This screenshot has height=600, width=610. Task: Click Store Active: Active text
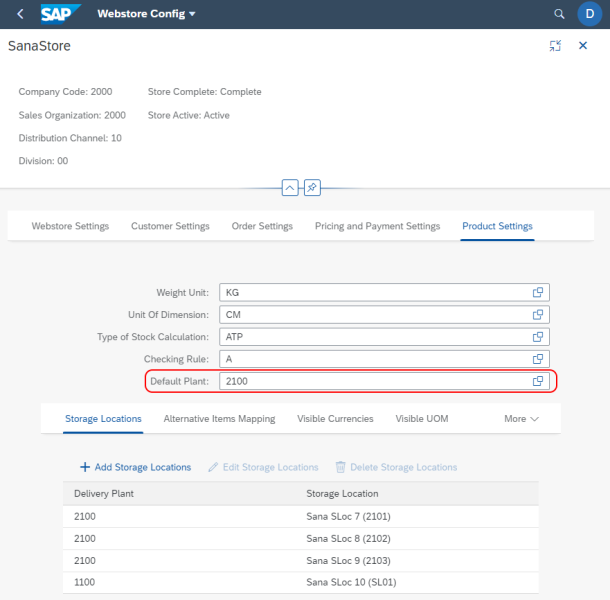(189, 115)
